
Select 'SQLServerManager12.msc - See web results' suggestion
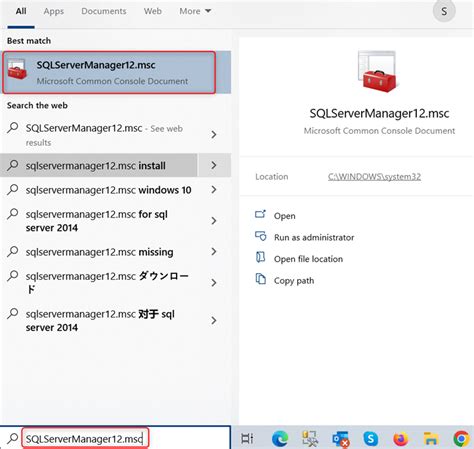99,135
